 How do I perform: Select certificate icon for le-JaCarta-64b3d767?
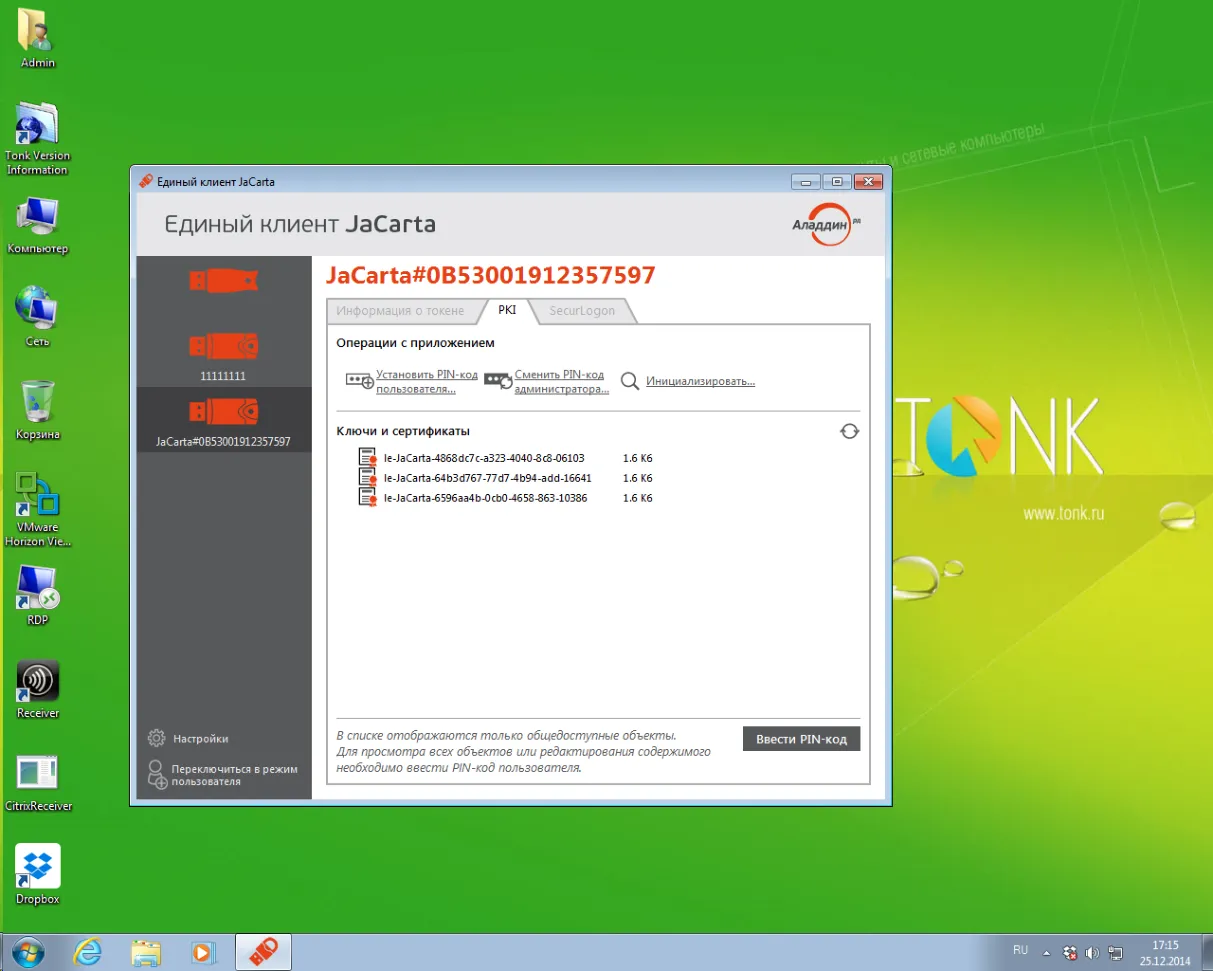click(x=367, y=478)
